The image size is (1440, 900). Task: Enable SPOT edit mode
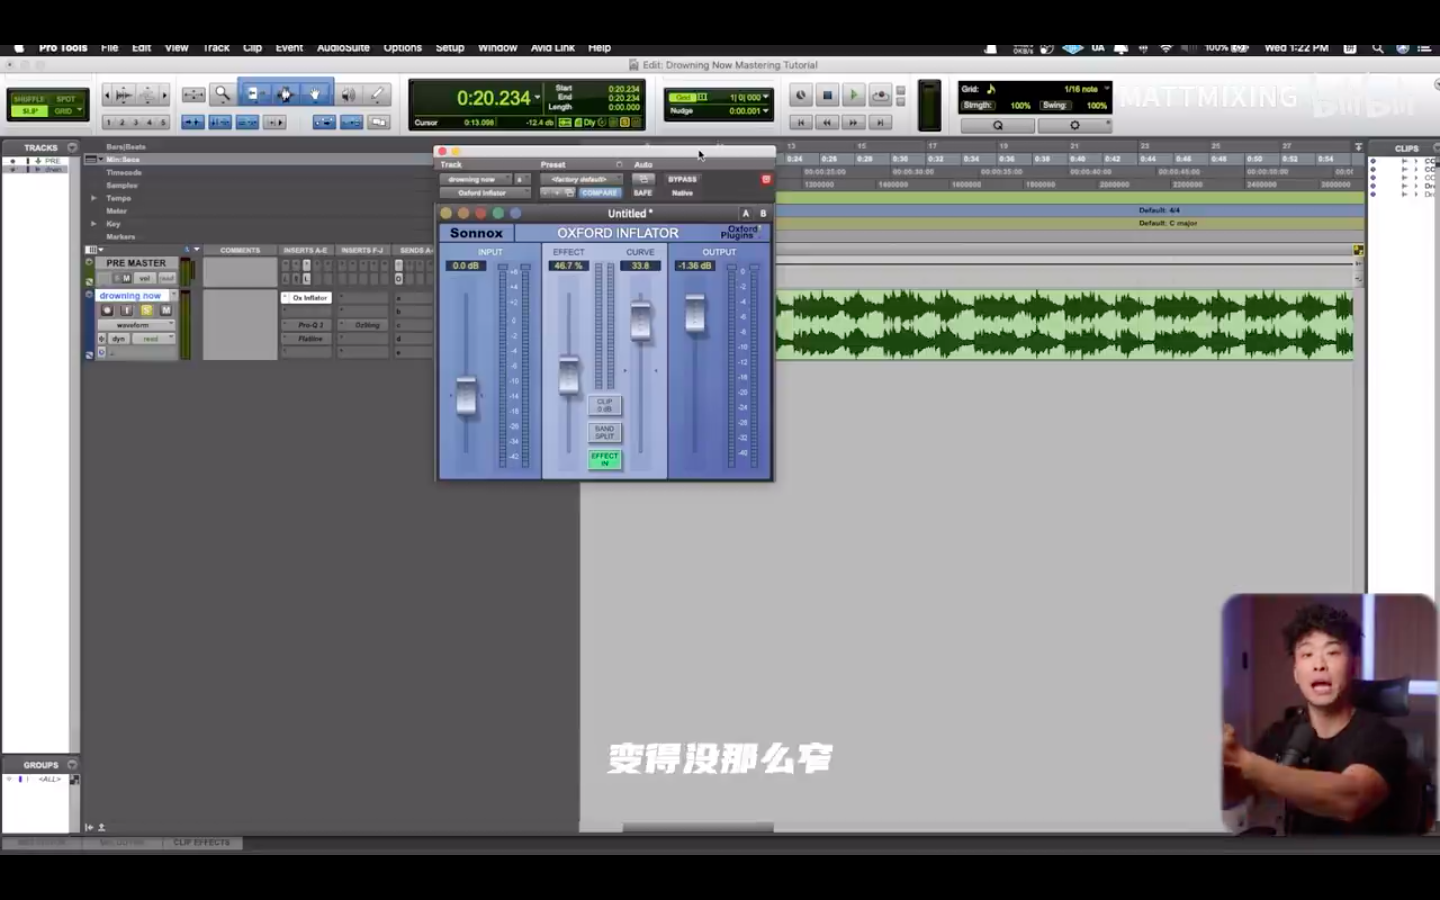point(66,99)
